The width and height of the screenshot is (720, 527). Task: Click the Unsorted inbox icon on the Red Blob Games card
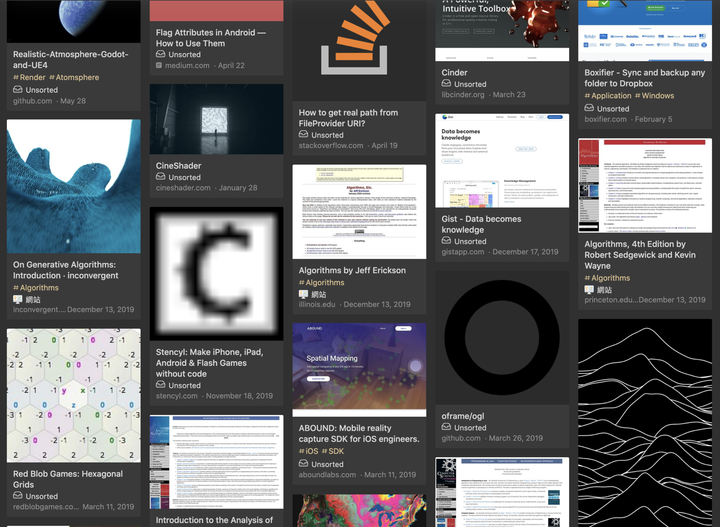17,496
